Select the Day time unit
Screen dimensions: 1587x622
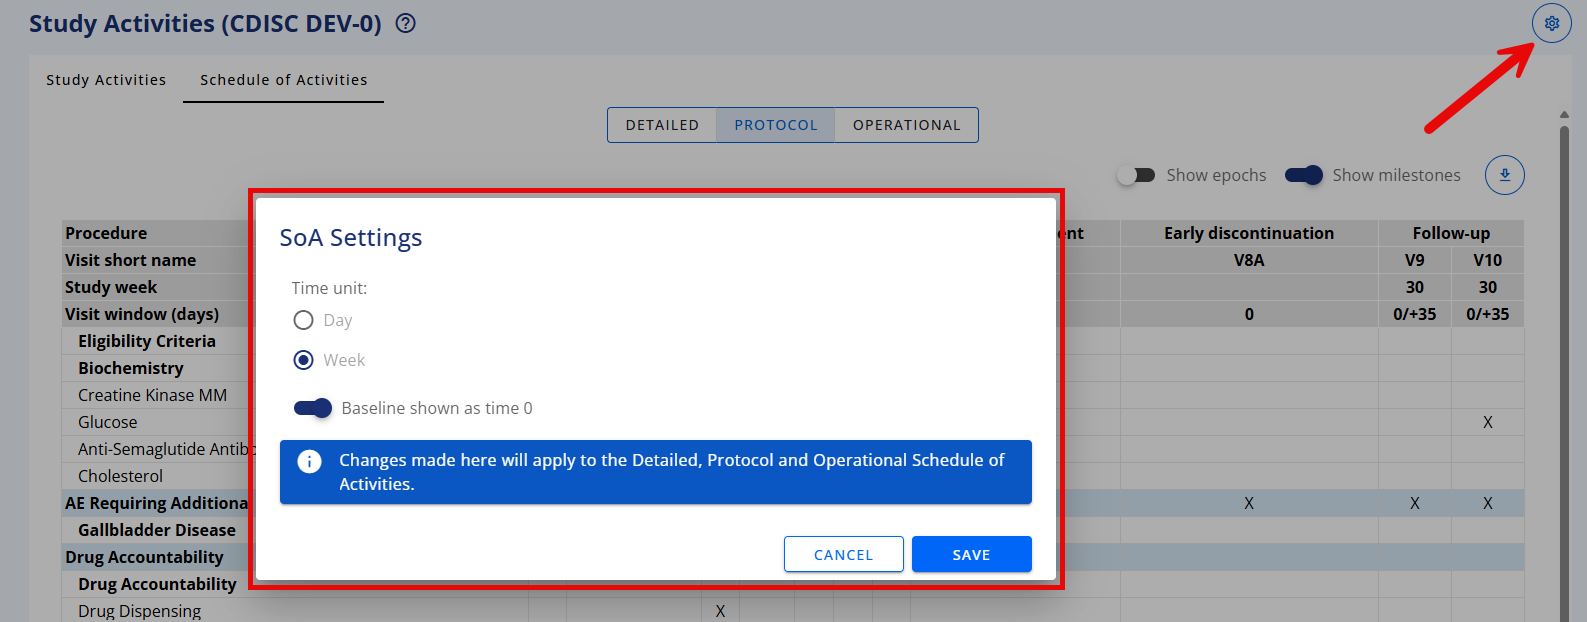[x=303, y=320]
